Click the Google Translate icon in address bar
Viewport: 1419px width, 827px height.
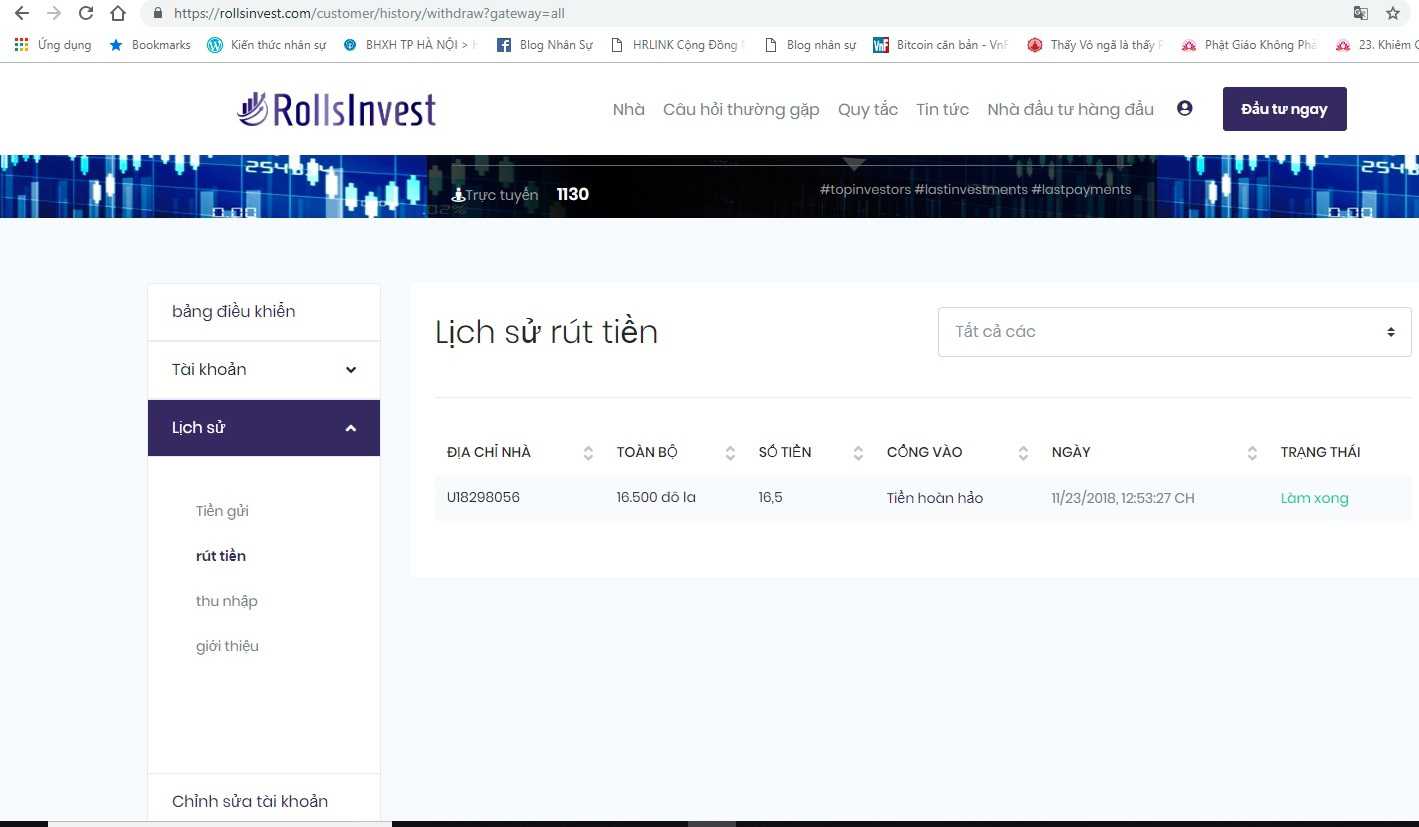(1360, 14)
